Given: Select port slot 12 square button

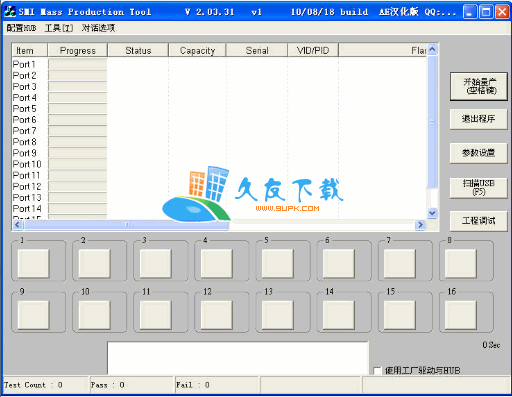Looking at the screenshot, I should click(217, 315).
